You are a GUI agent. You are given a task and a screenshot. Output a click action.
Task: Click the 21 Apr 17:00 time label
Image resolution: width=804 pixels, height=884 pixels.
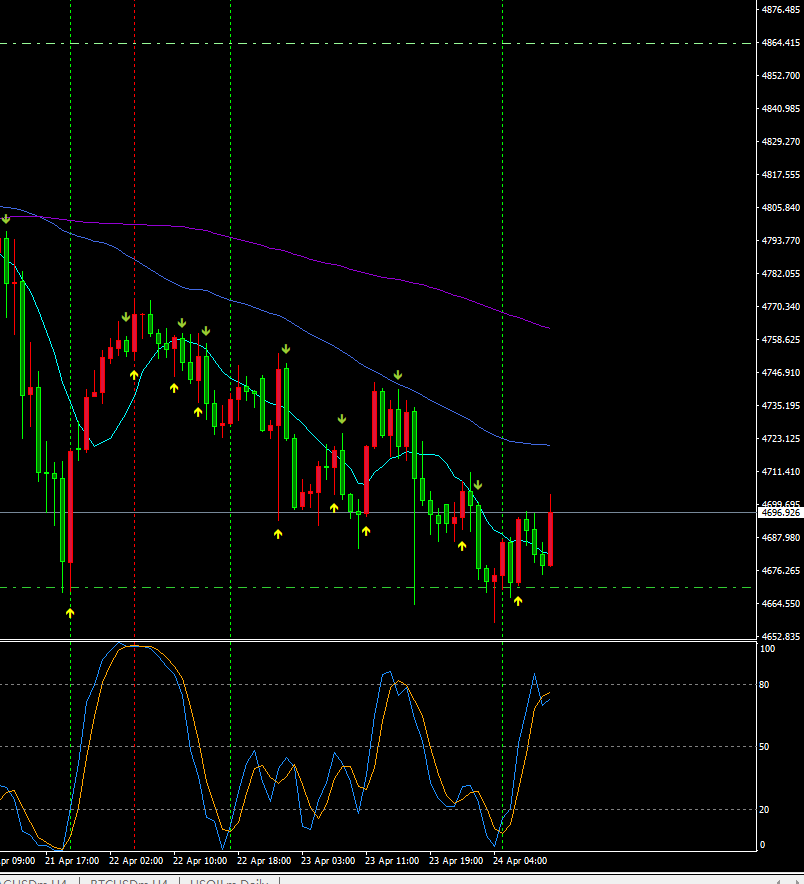point(72,860)
